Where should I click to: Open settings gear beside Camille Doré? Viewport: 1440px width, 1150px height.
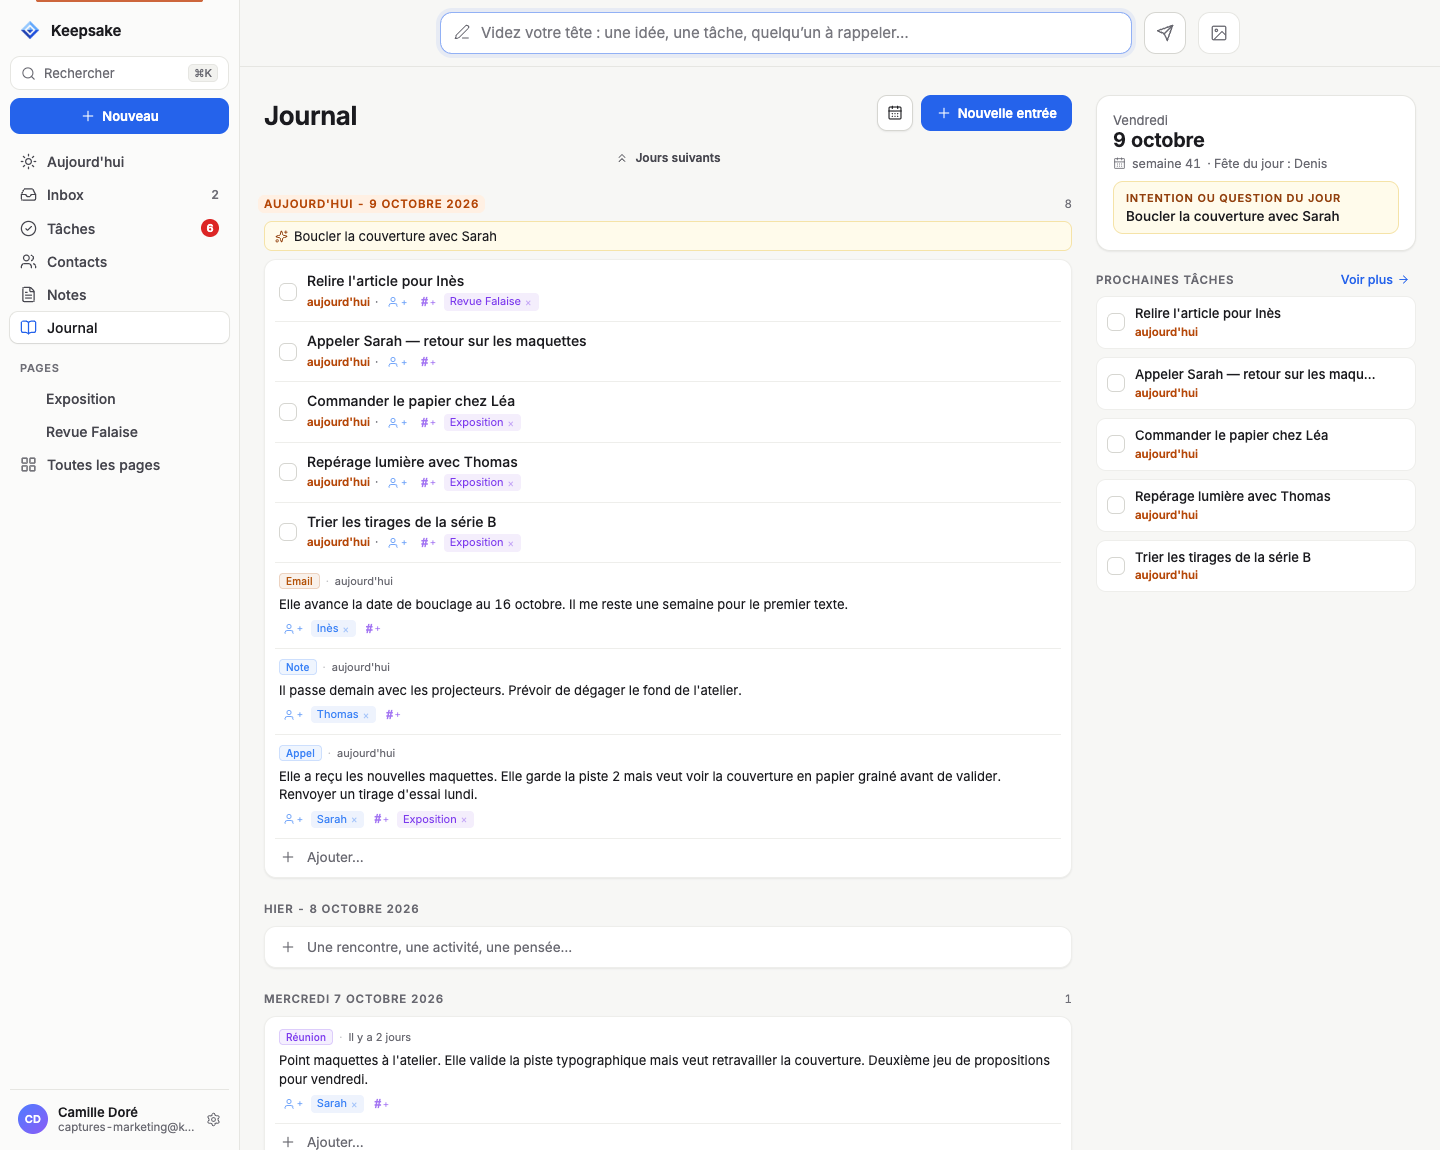tap(213, 1119)
